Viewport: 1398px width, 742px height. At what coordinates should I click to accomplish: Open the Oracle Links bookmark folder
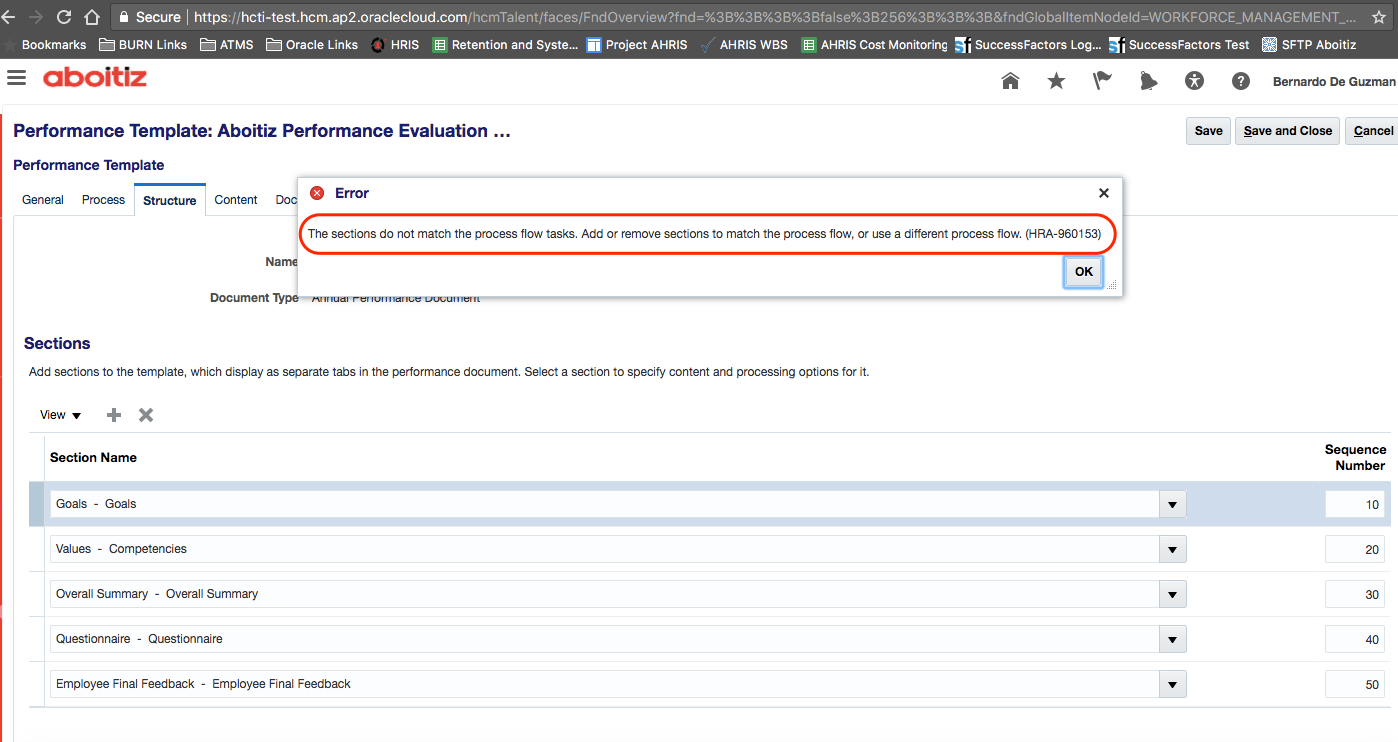[312, 45]
